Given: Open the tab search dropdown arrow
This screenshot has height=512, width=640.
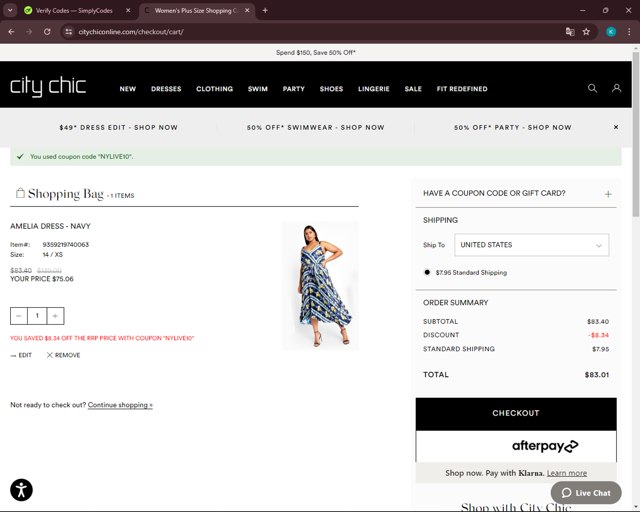Looking at the screenshot, I should click(x=10, y=11).
